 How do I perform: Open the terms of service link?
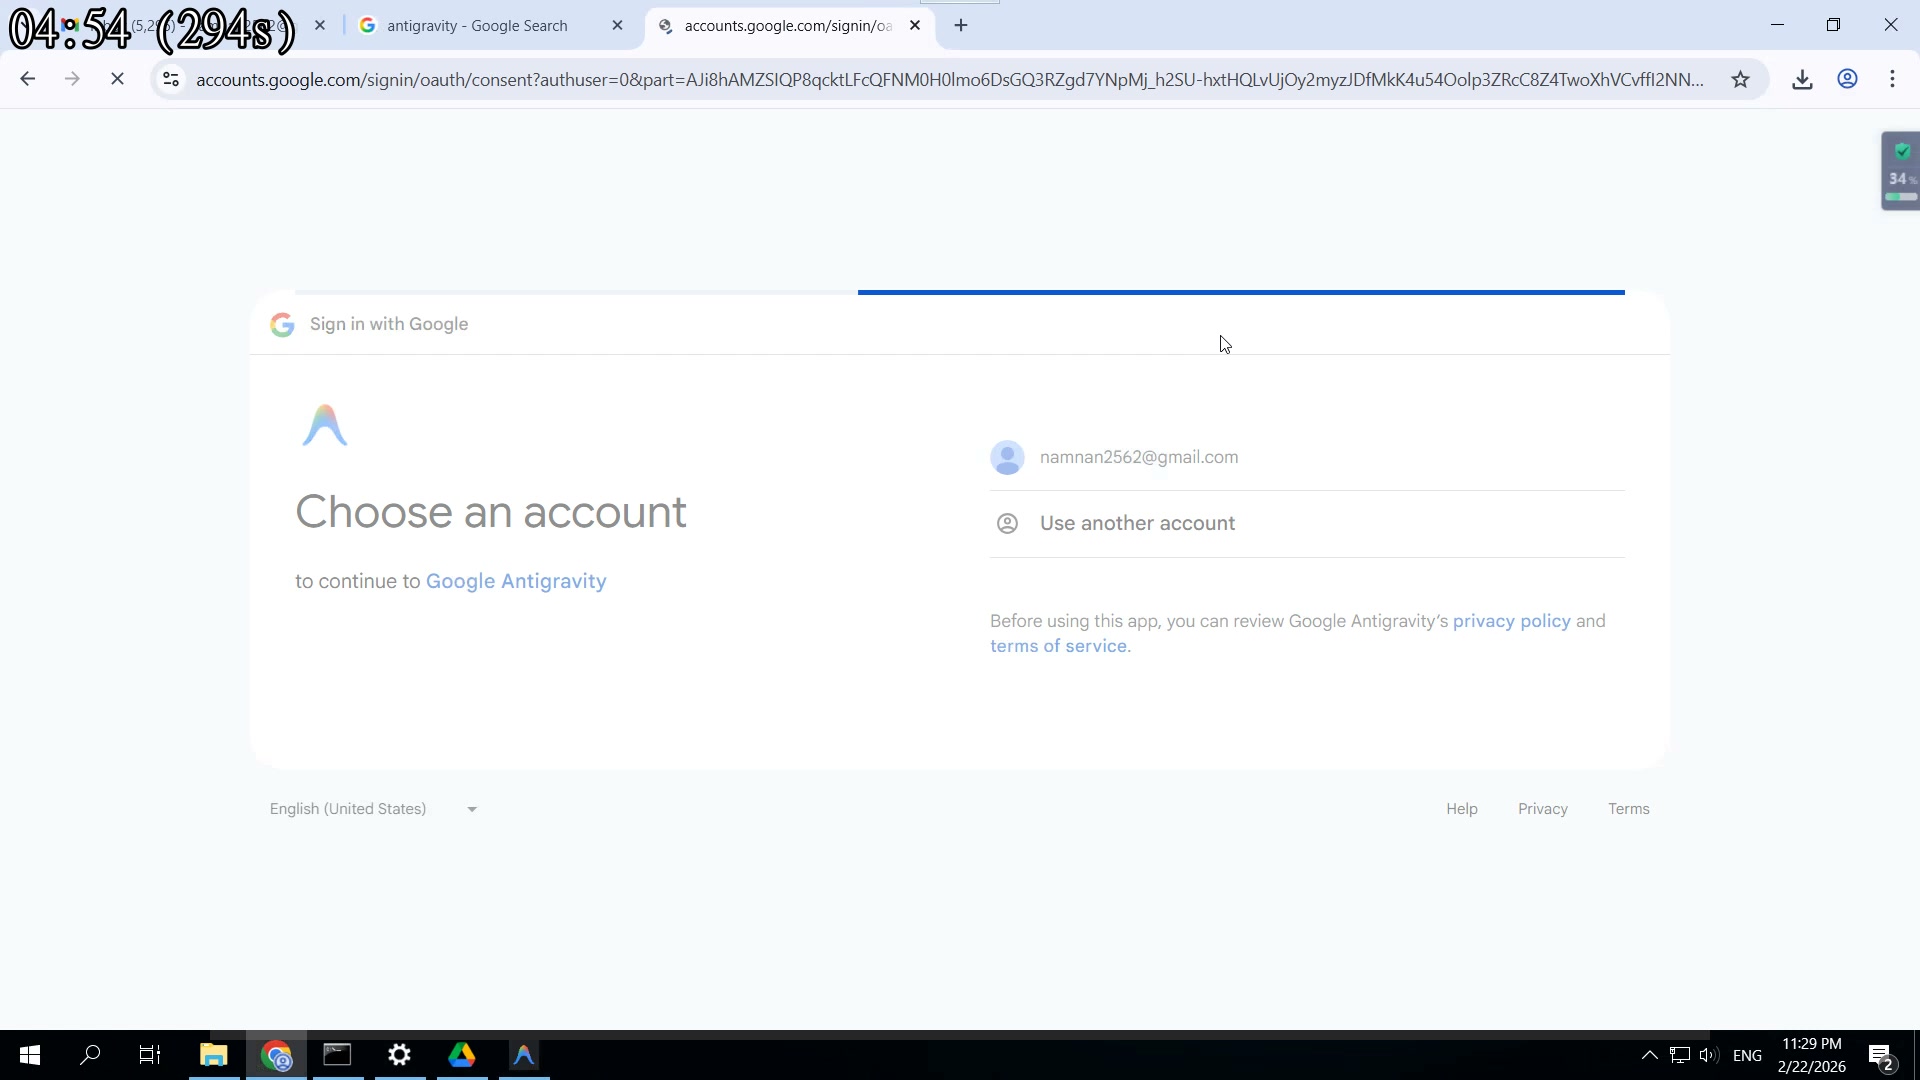(1058, 646)
